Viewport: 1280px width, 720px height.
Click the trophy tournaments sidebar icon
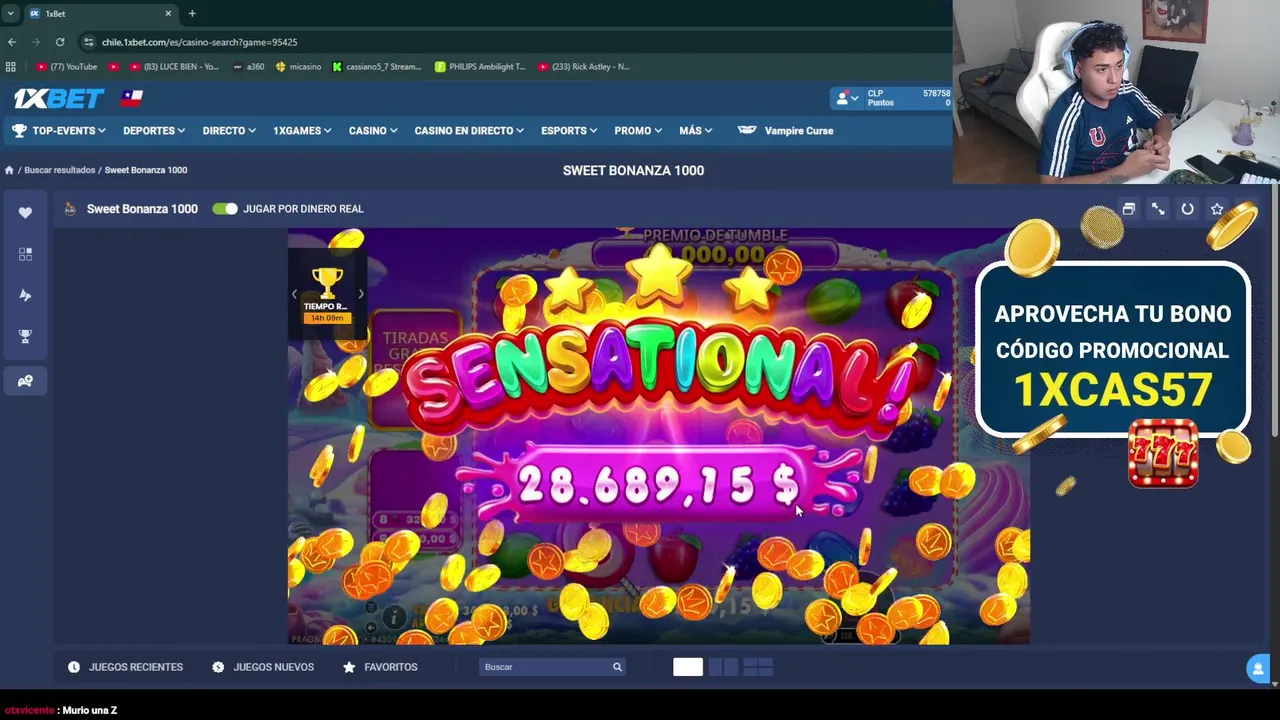pos(25,337)
